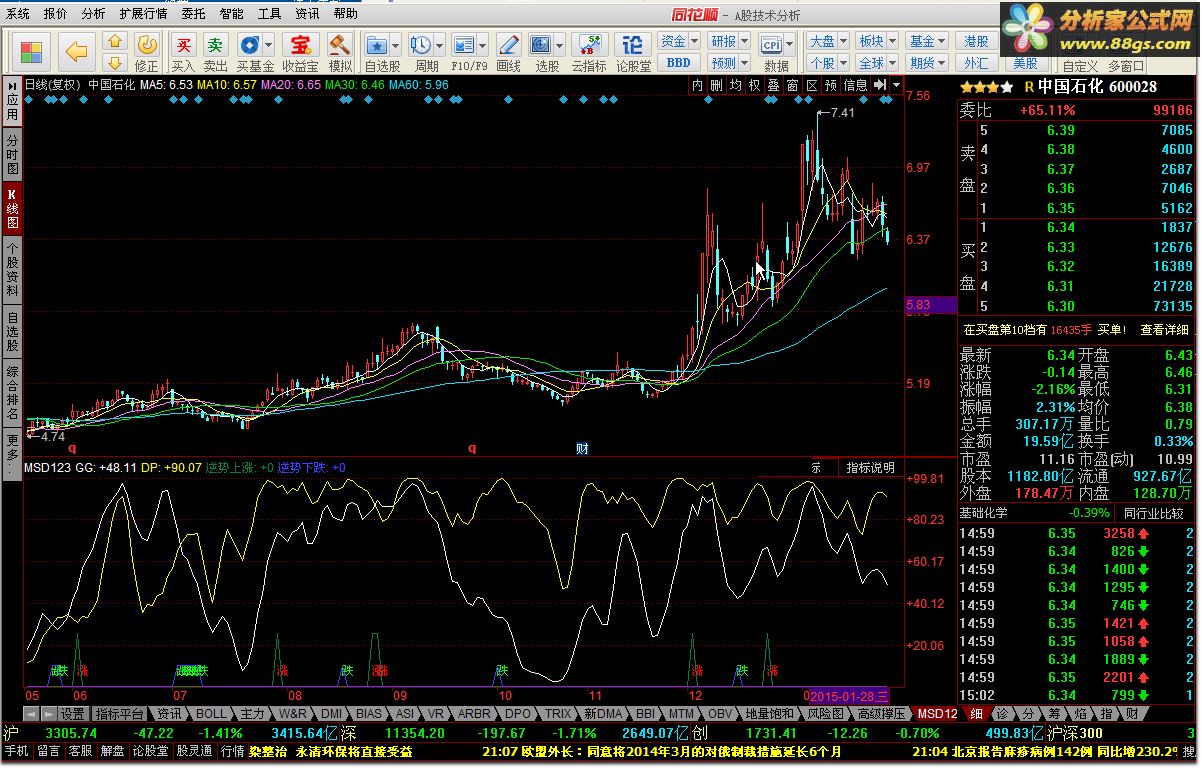Click the indicator tab scroll-left arrow
This screenshot has height=768, width=1202.
tap(31, 714)
